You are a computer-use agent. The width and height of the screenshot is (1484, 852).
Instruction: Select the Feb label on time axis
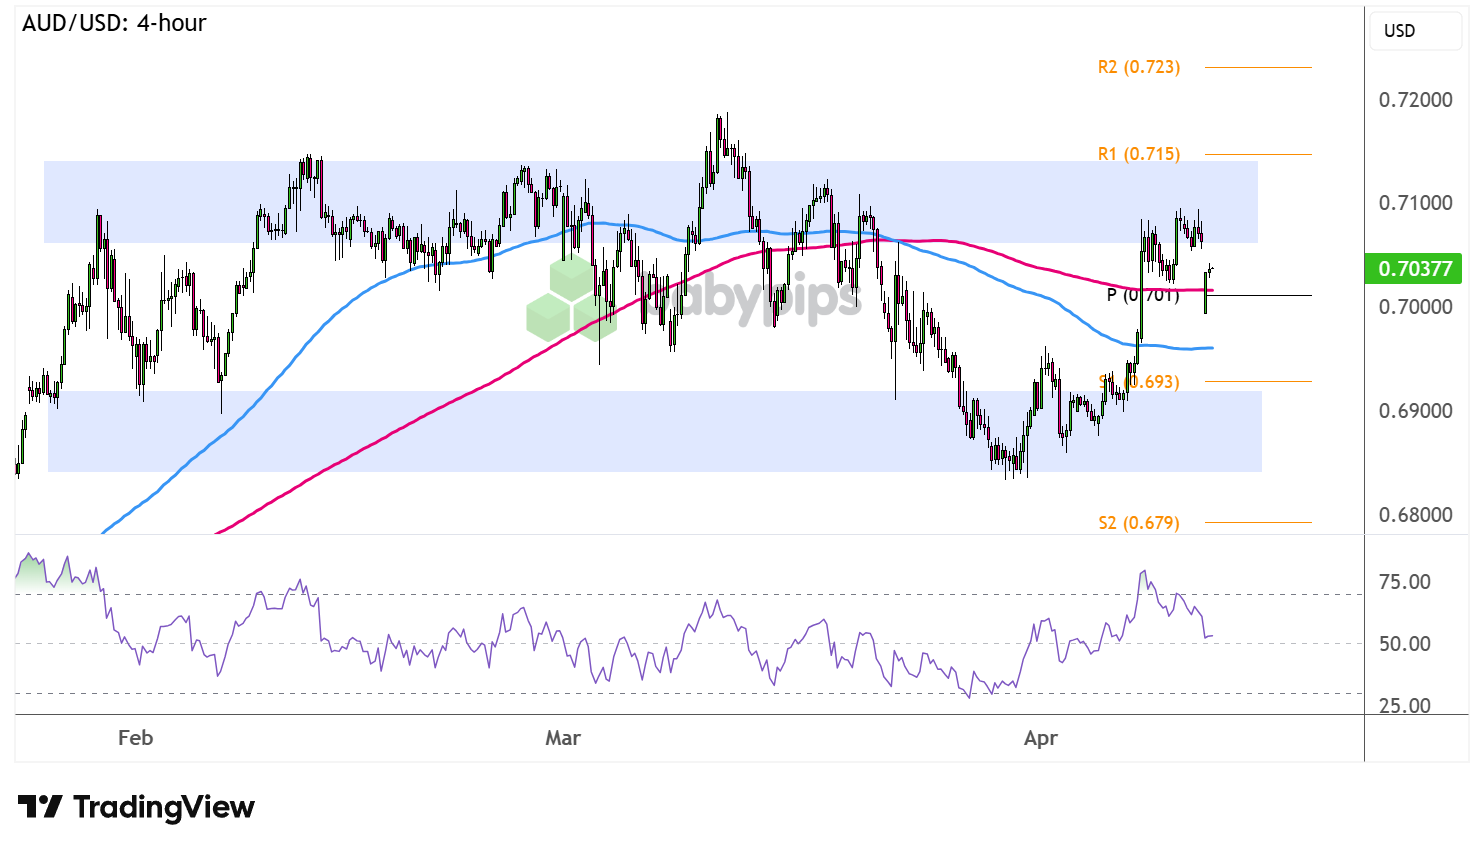pyautogui.click(x=135, y=738)
